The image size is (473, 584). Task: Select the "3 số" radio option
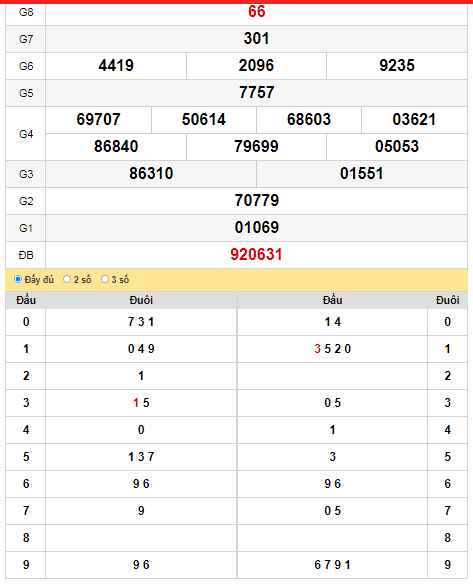[x=105, y=279]
